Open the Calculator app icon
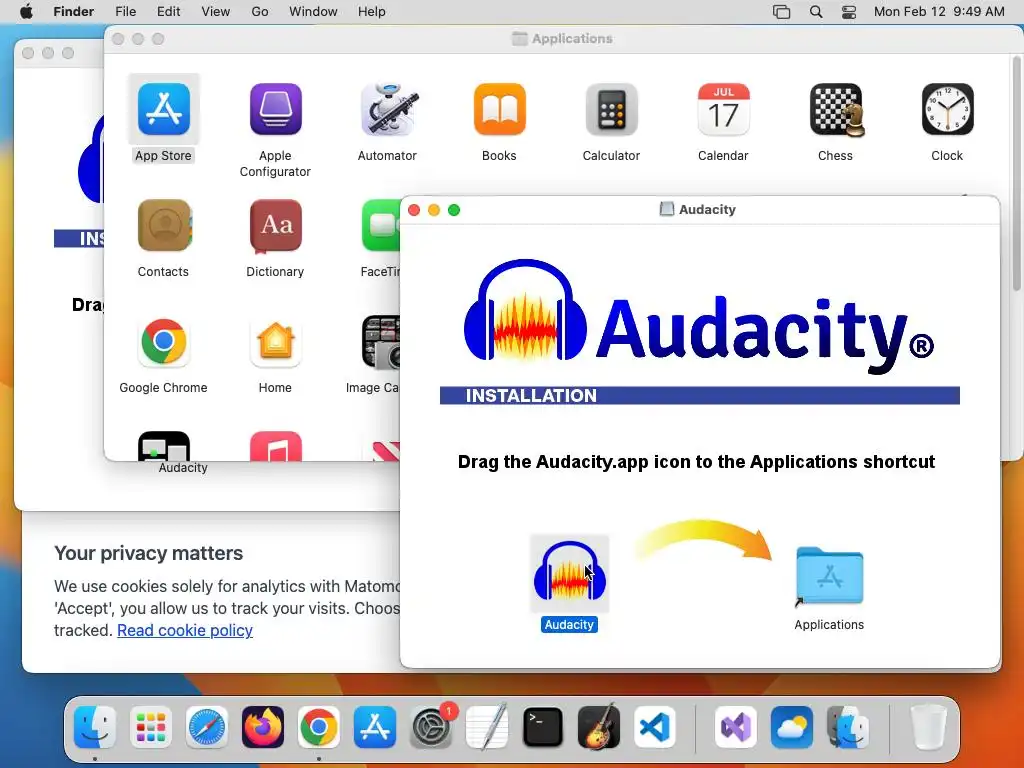The width and height of the screenshot is (1024, 768). tap(611, 109)
